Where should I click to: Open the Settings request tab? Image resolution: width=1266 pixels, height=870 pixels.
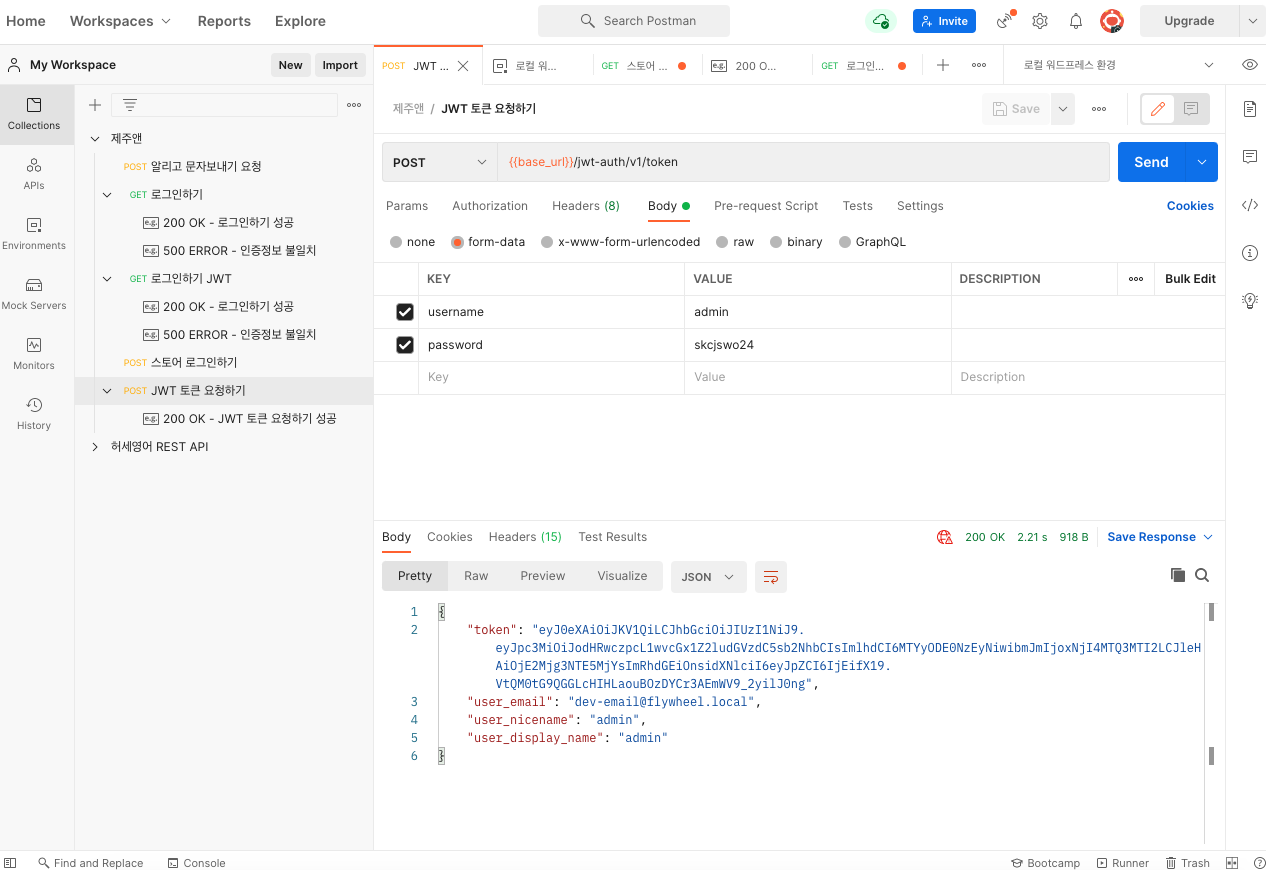(920, 206)
